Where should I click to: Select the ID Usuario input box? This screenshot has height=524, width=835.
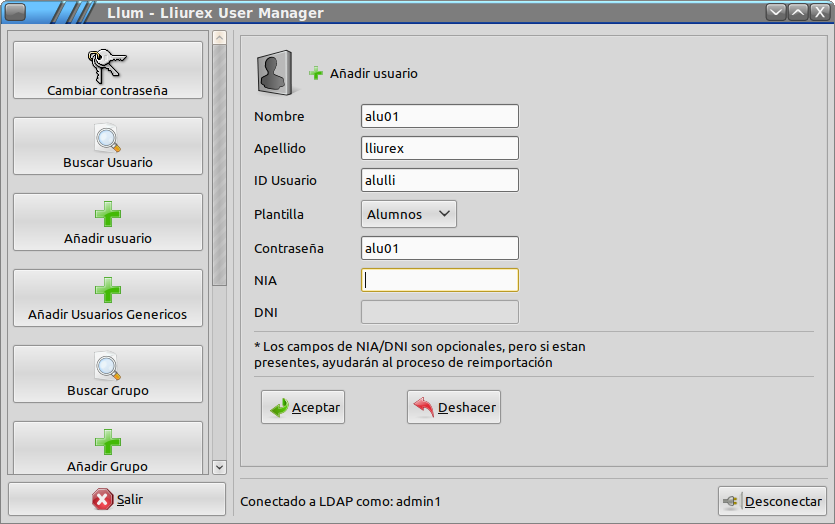tap(439, 180)
